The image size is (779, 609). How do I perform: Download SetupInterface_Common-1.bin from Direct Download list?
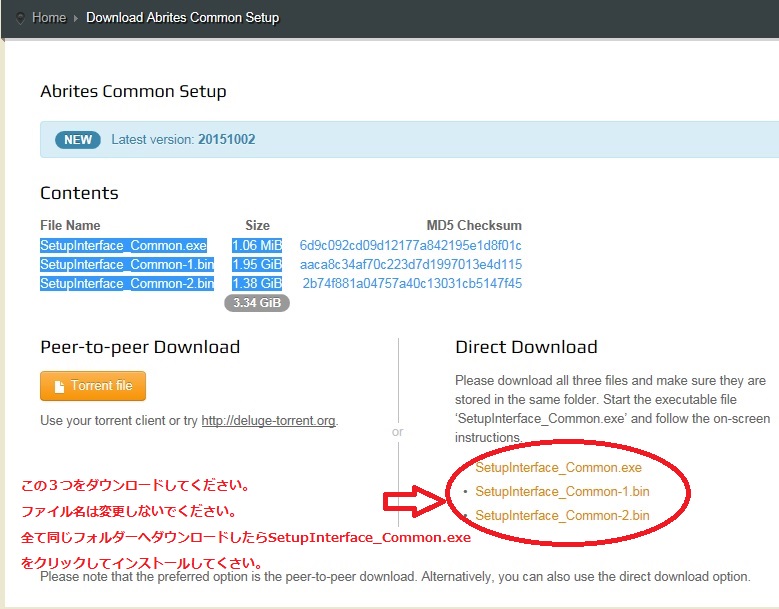[x=562, y=491]
